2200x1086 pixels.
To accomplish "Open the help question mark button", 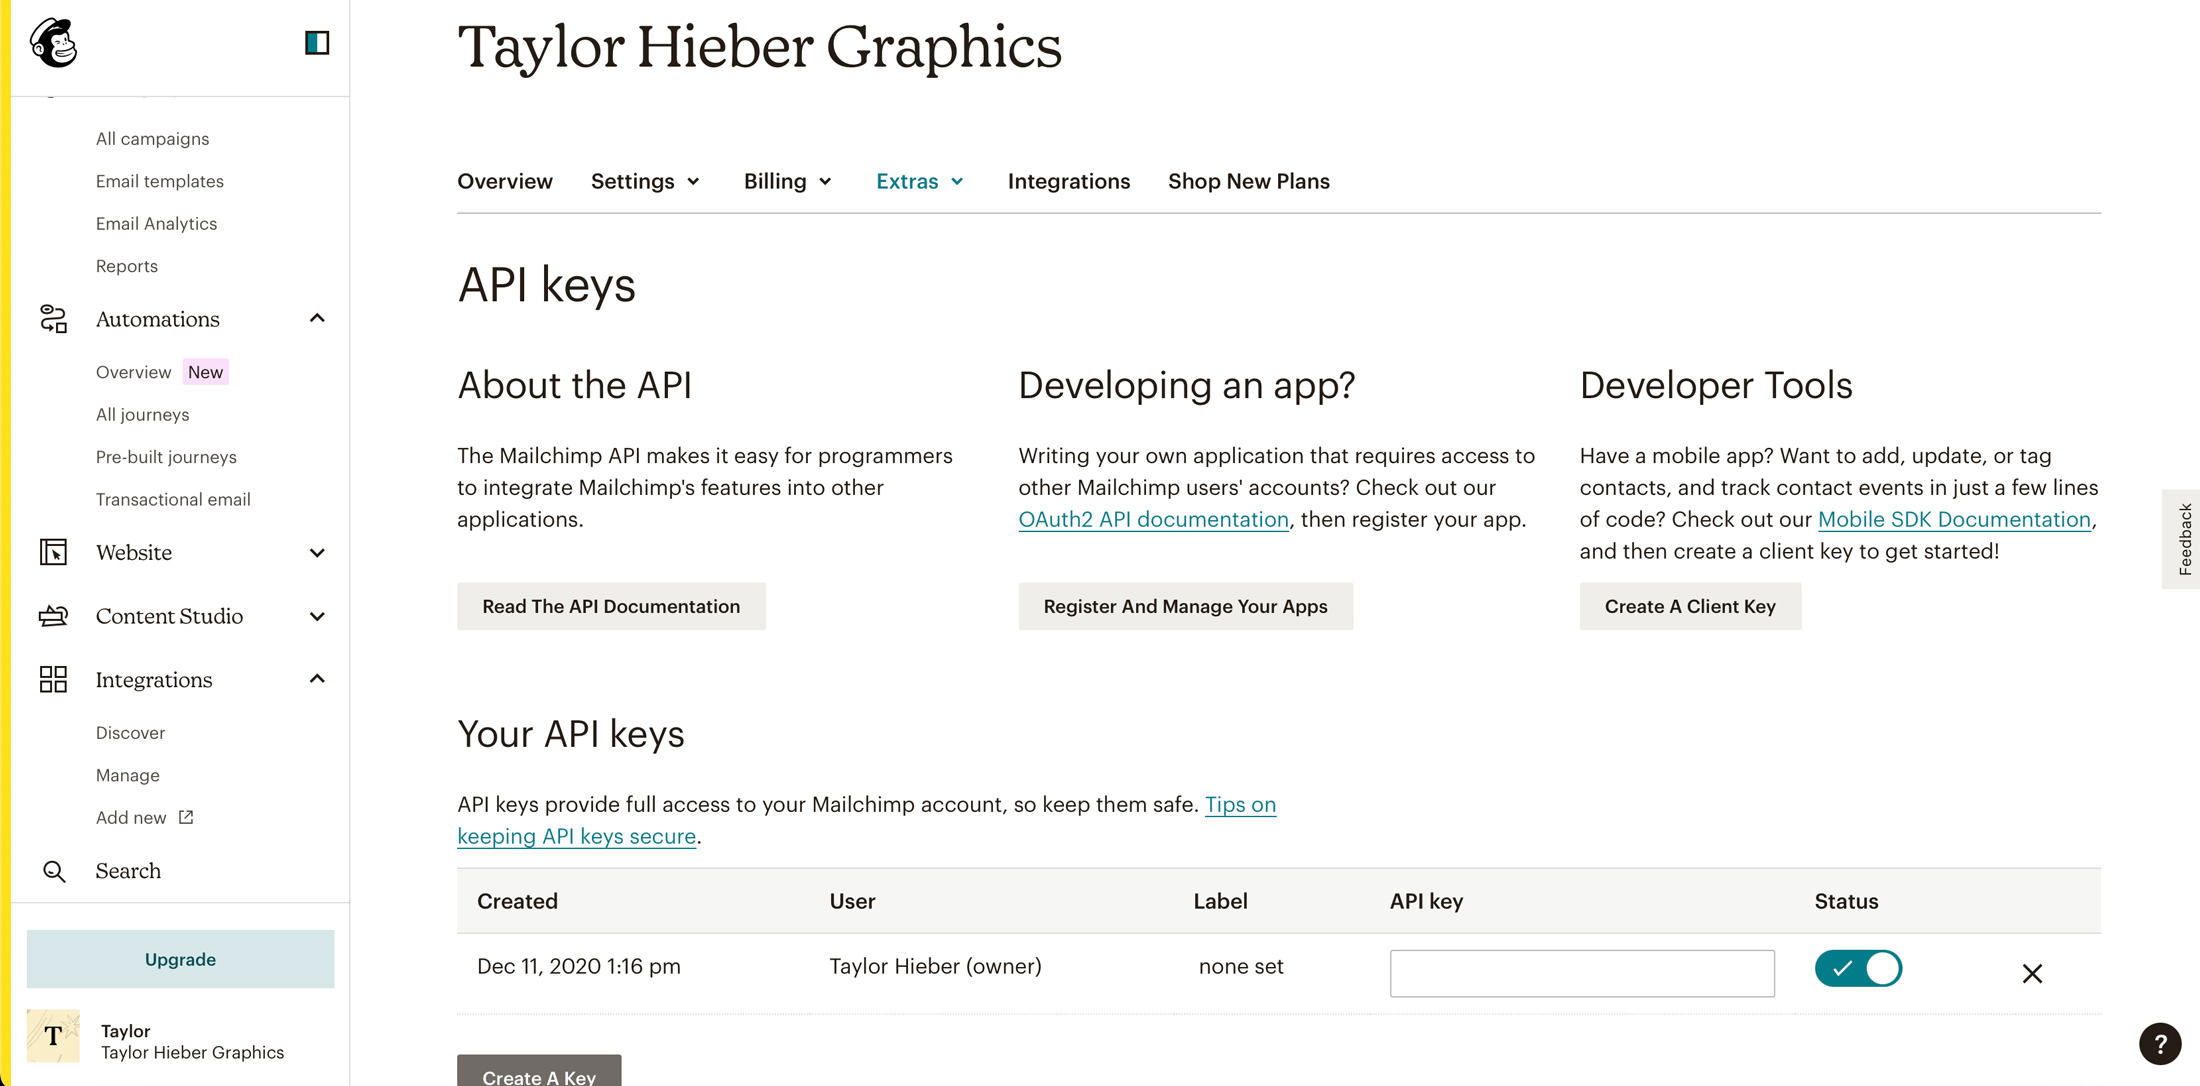I will click(x=2160, y=1044).
